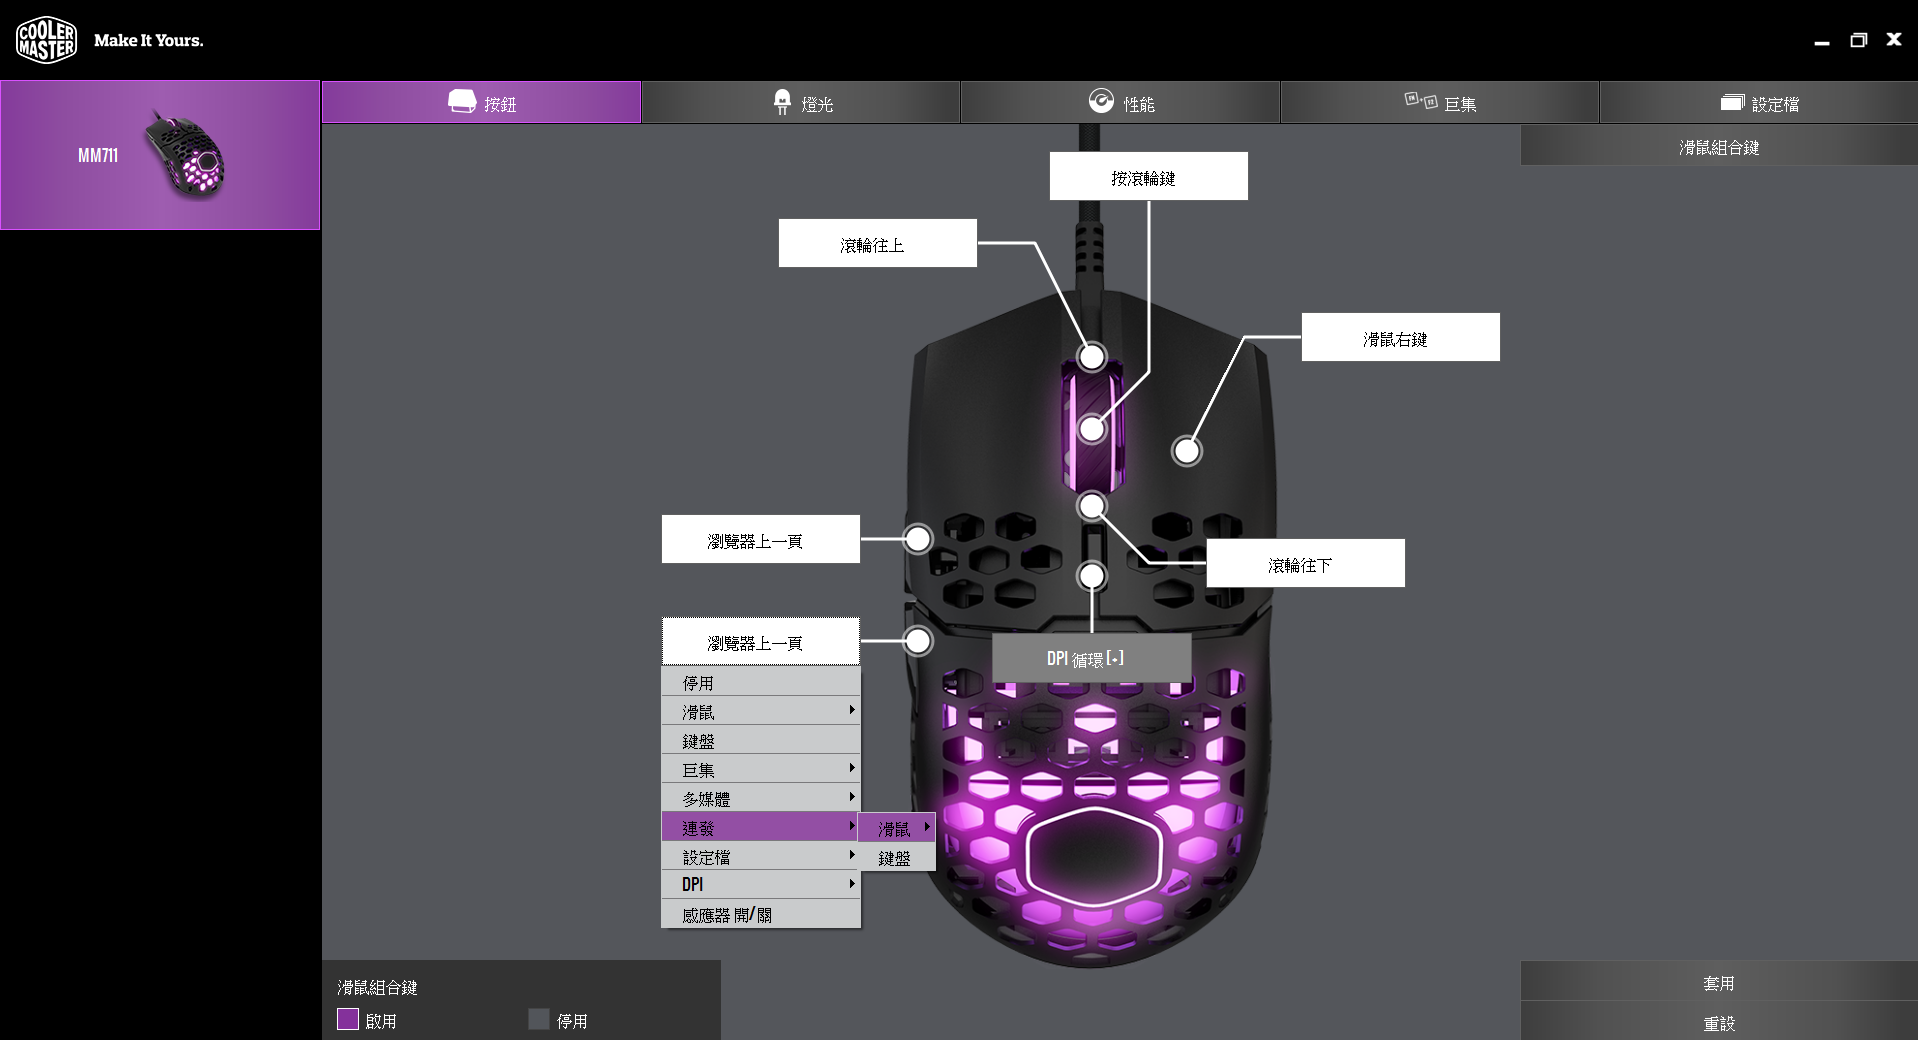The height and width of the screenshot is (1042, 1918).
Task: Click the upper side-button marker dot
Action: click(x=918, y=539)
